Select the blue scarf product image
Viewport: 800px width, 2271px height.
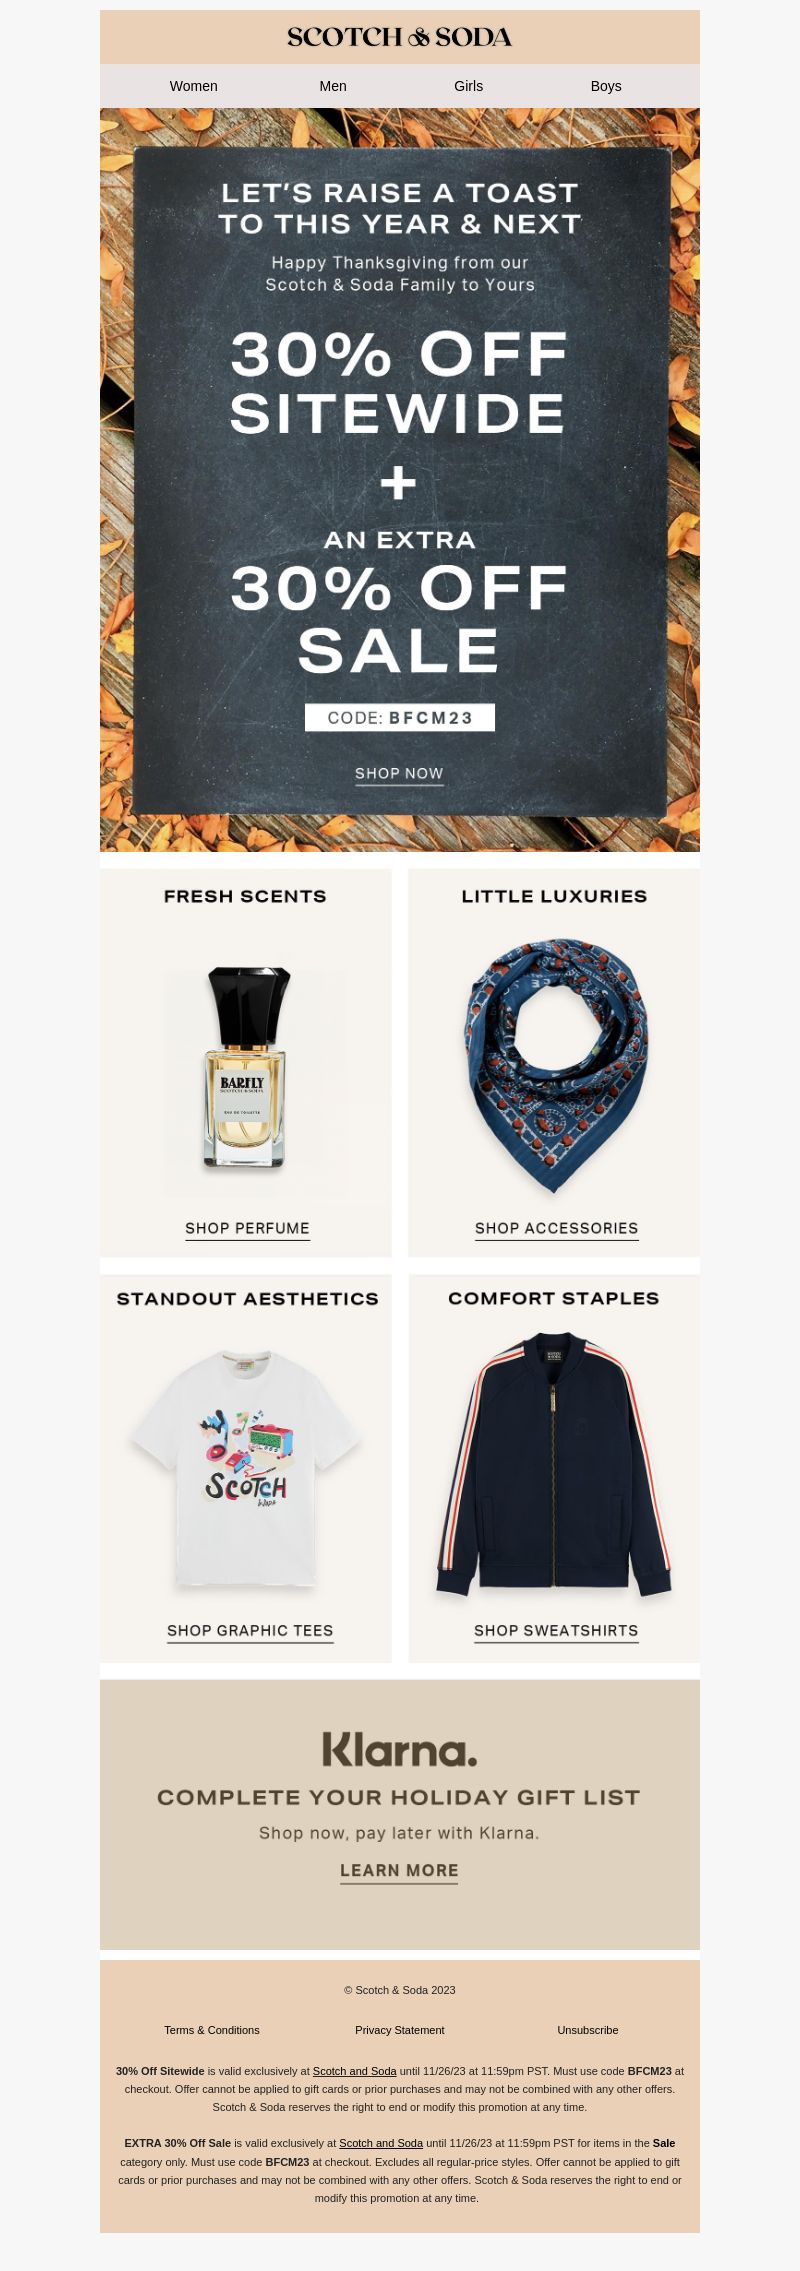pyautogui.click(x=555, y=1064)
